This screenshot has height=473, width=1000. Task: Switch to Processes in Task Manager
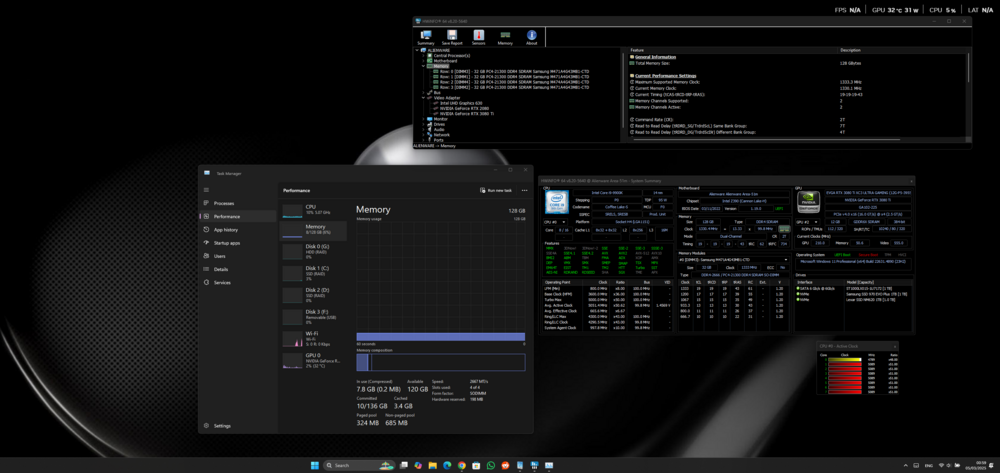coord(224,203)
